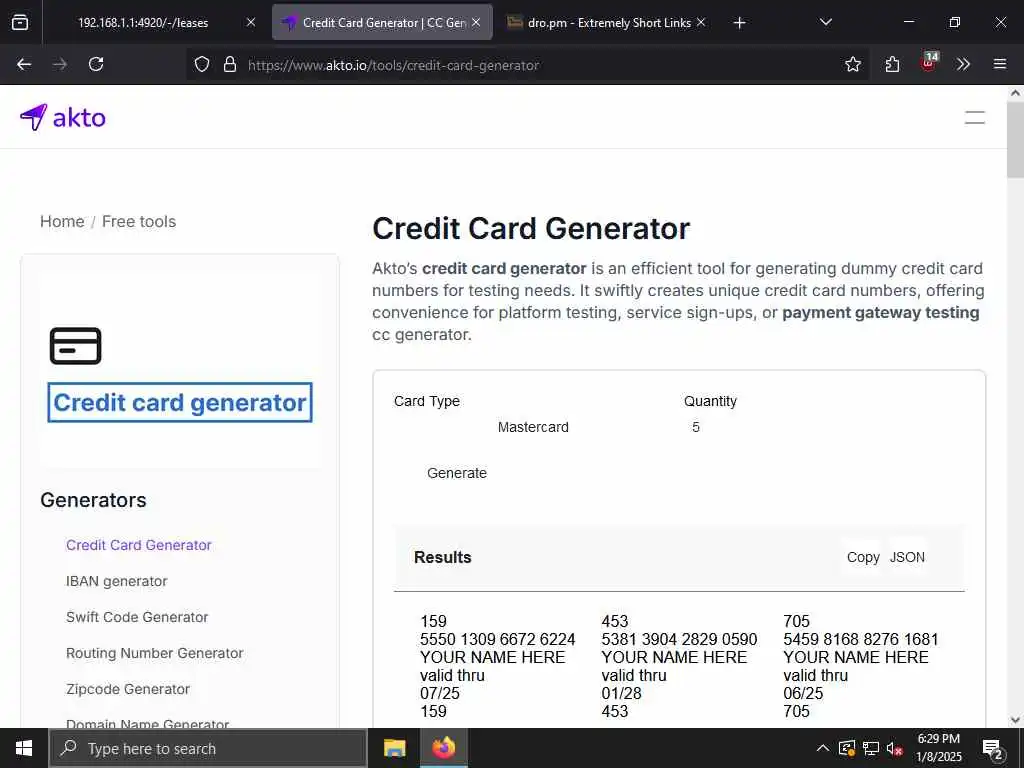Viewport: 1024px width, 768px height.
Task: Open a new browser tab
Action: coord(739,23)
